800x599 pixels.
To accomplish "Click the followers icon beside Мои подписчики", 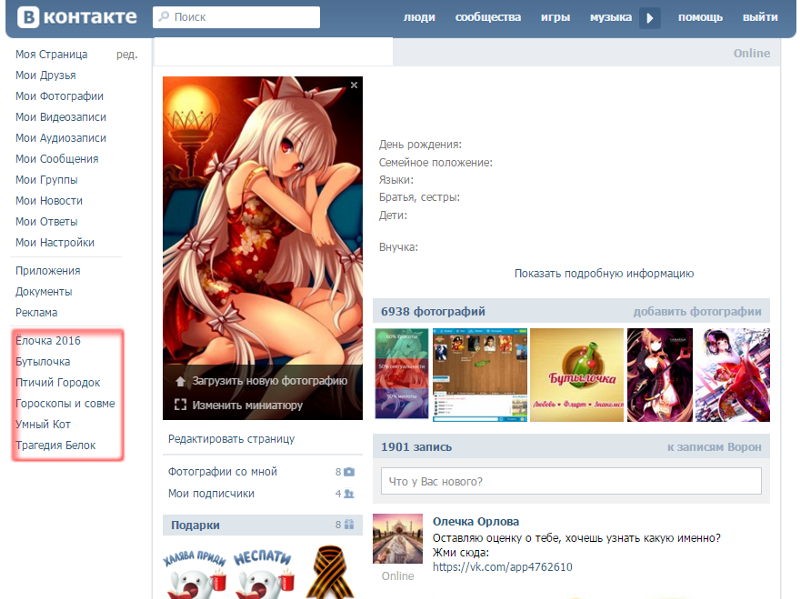I will coord(349,494).
